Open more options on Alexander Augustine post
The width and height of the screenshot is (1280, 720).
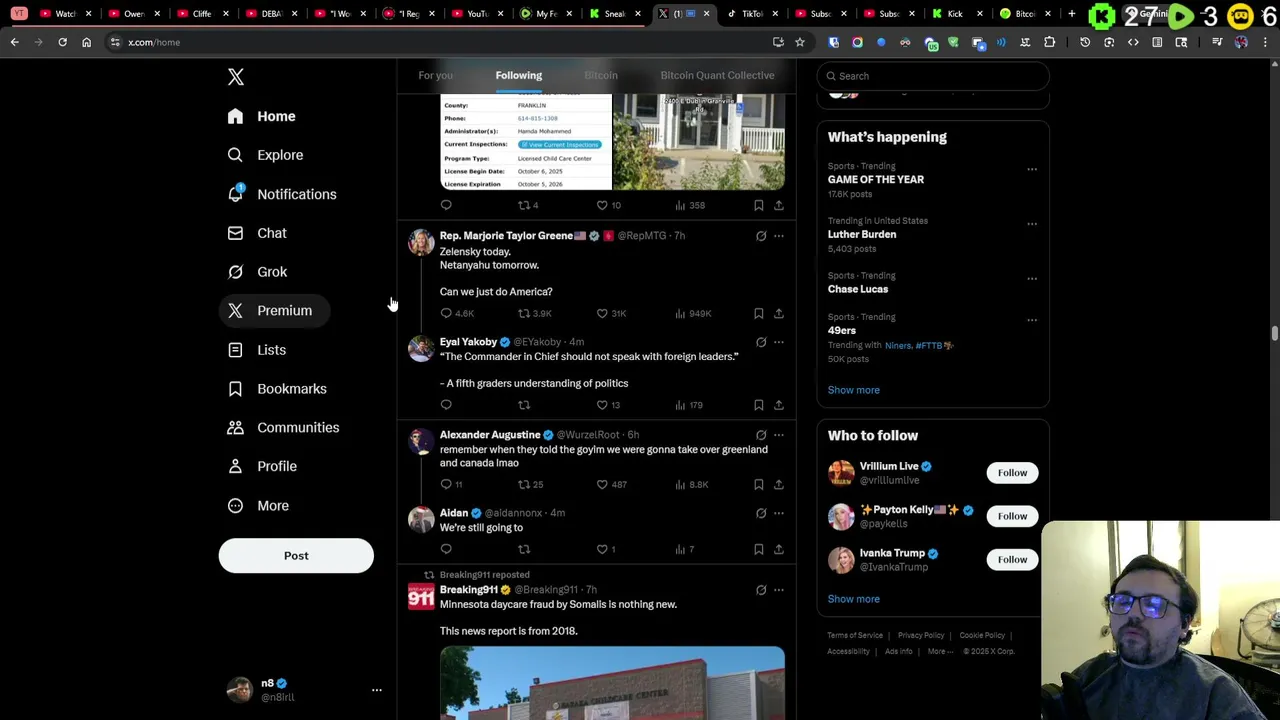point(779,435)
